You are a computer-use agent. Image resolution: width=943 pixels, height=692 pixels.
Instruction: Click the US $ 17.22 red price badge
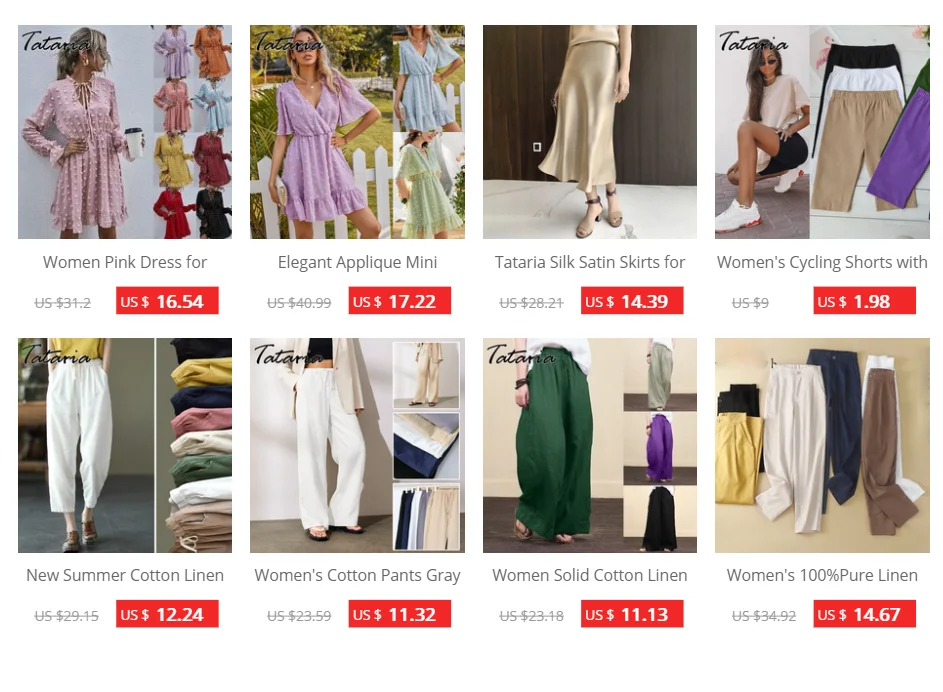point(399,301)
